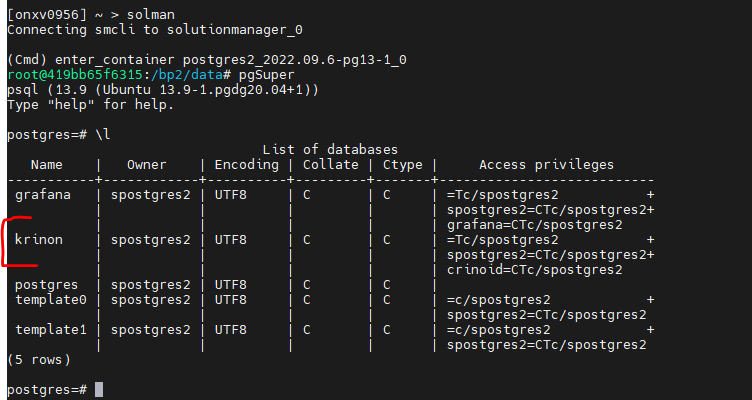This screenshot has height=400, width=752.
Task: Click the "grafana=CTc/spostgres2" privilege entry
Action: point(534,224)
